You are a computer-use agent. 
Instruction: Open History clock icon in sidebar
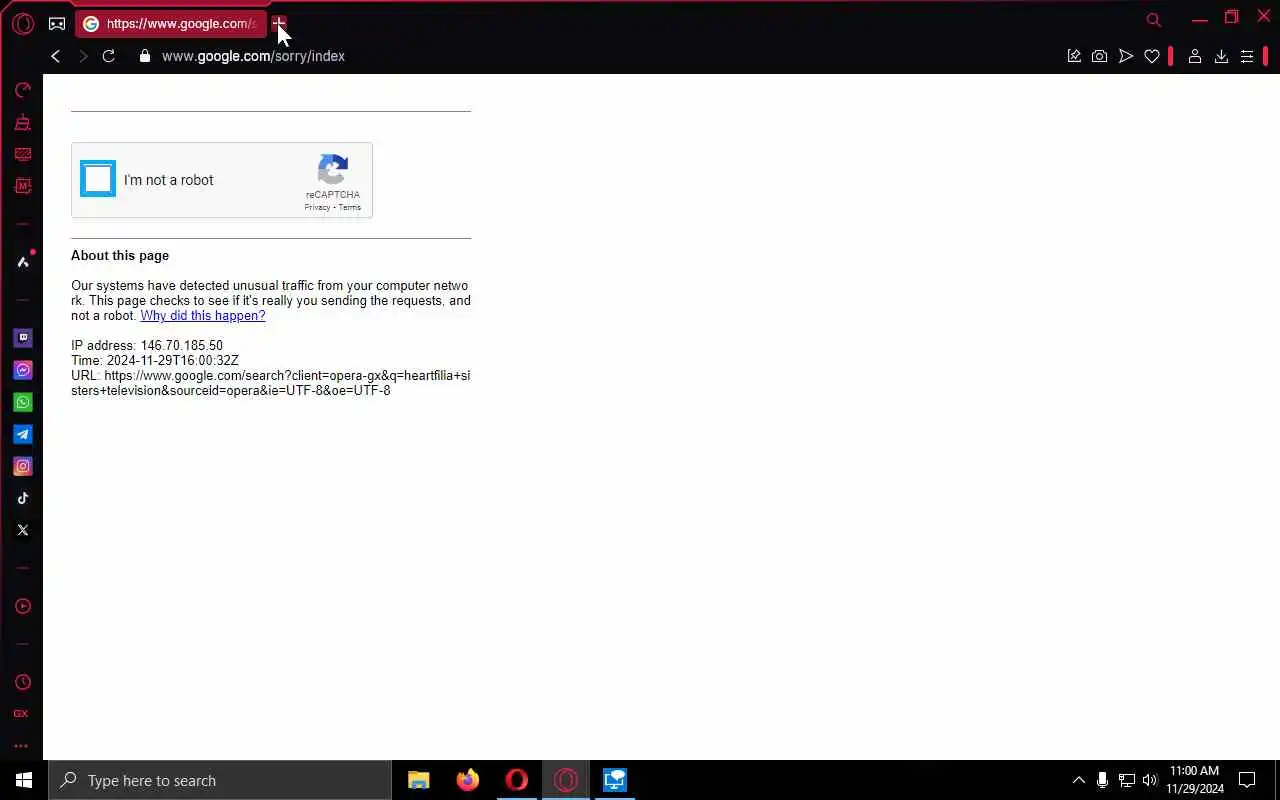click(22, 682)
